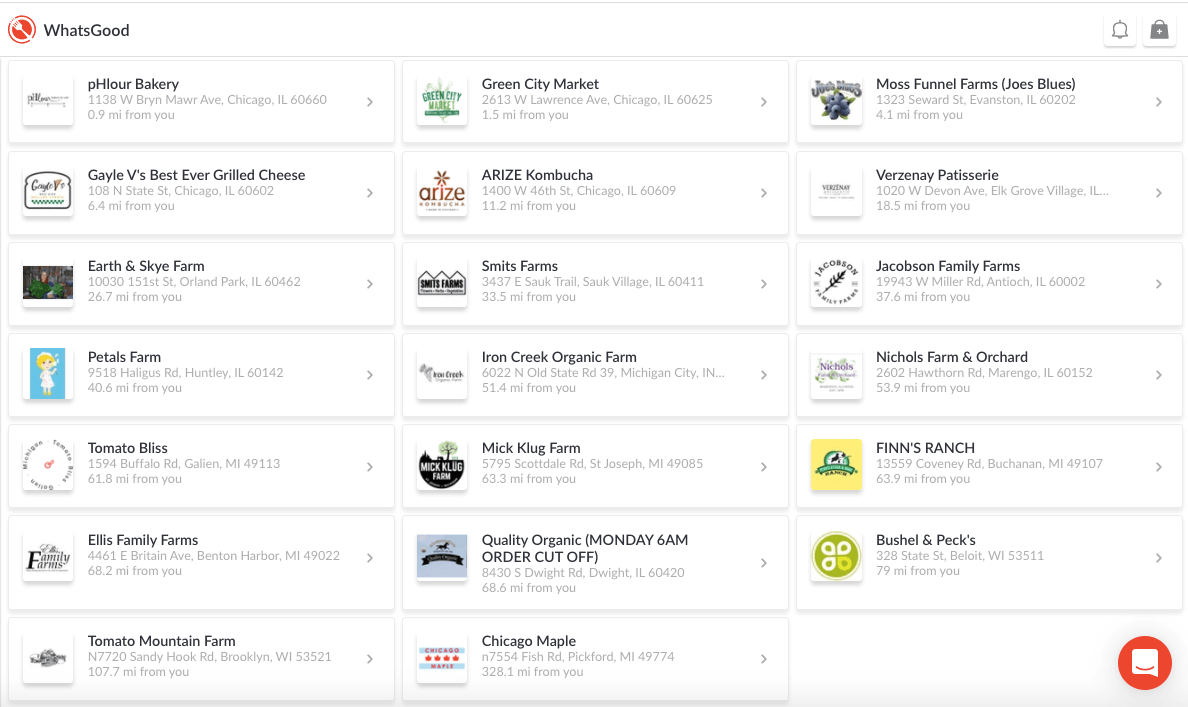Open Bushel & Peck's chevron arrow
The width and height of the screenshot is (1188, 707).
(1158, 558)
